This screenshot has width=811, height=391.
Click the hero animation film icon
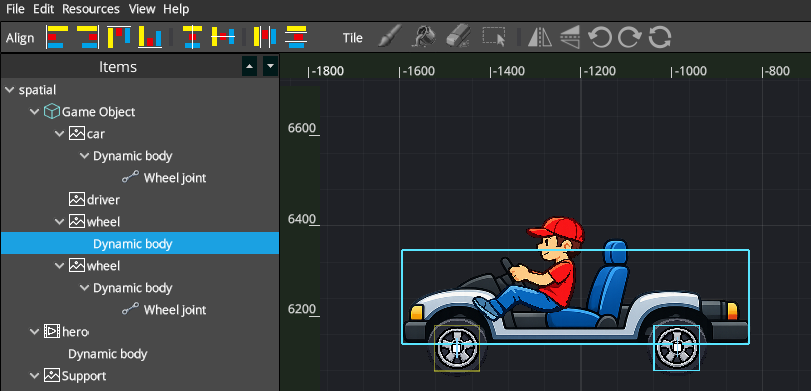51,332
